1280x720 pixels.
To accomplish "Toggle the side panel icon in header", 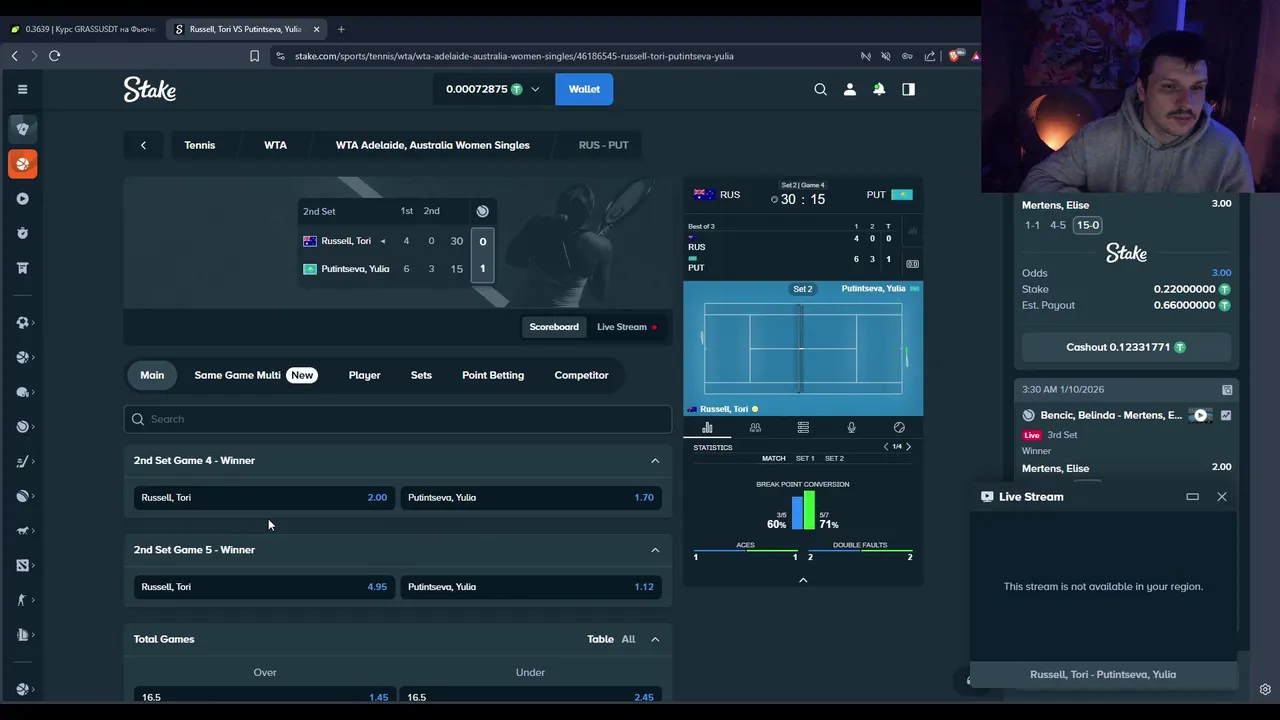I will [908, 89].
